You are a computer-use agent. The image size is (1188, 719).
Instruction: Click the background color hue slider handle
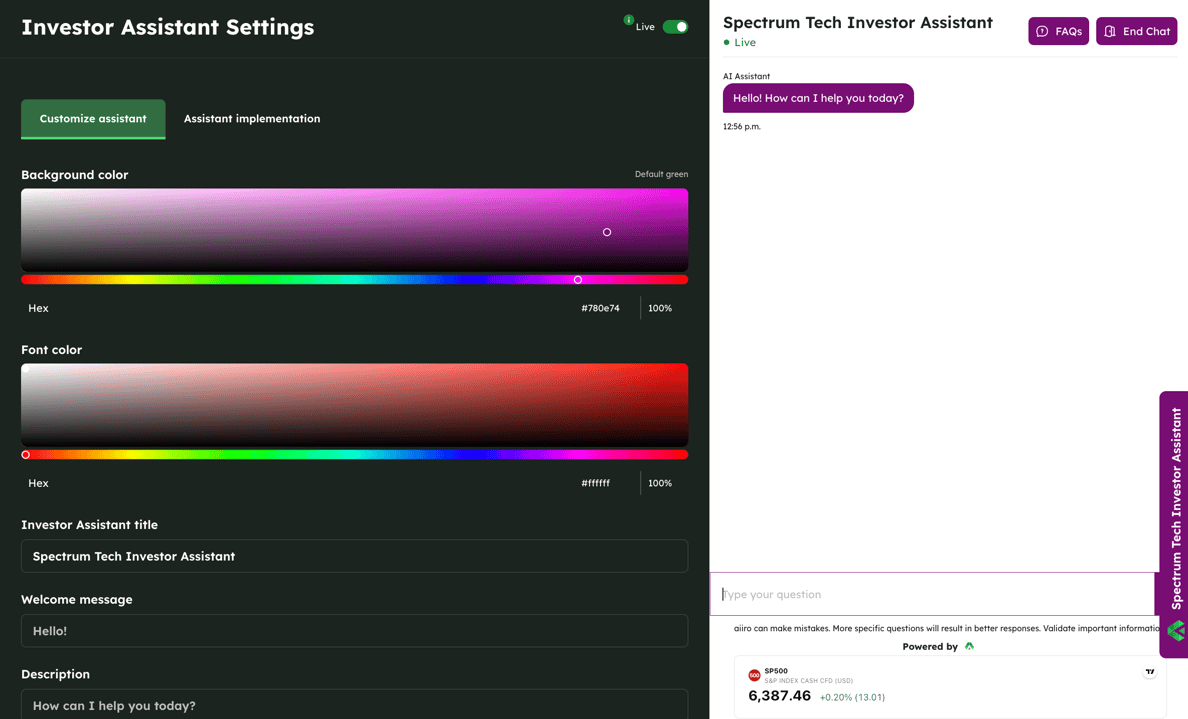(x=578, y=280)
